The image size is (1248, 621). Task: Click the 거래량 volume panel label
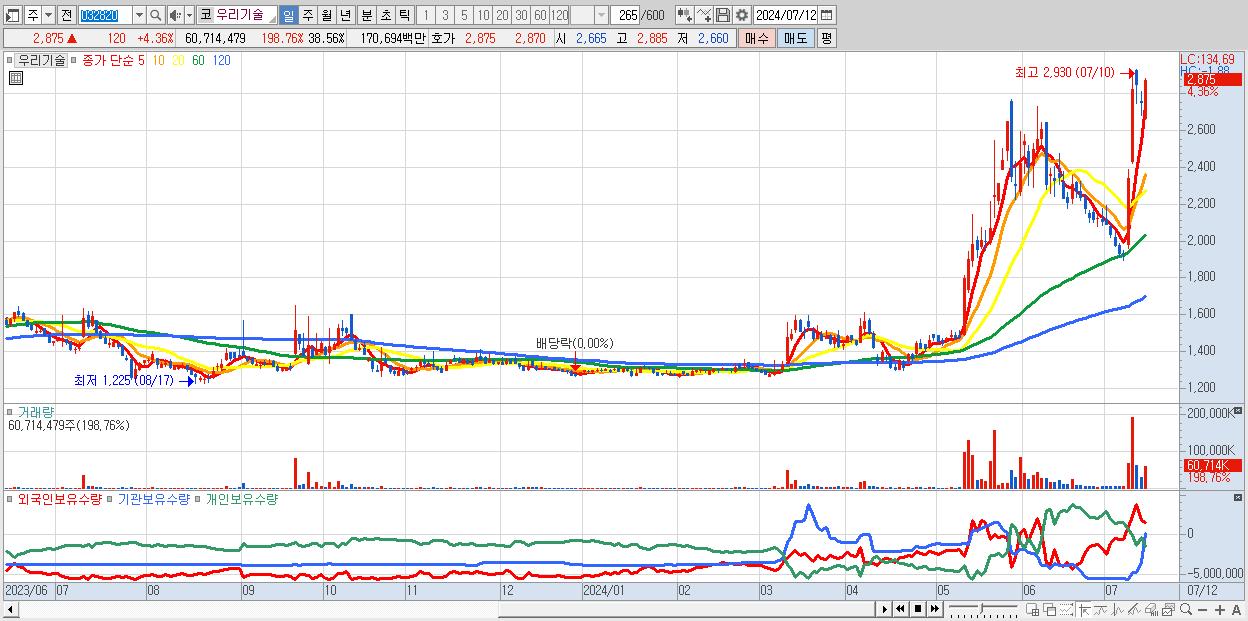[x=35, y=412]
